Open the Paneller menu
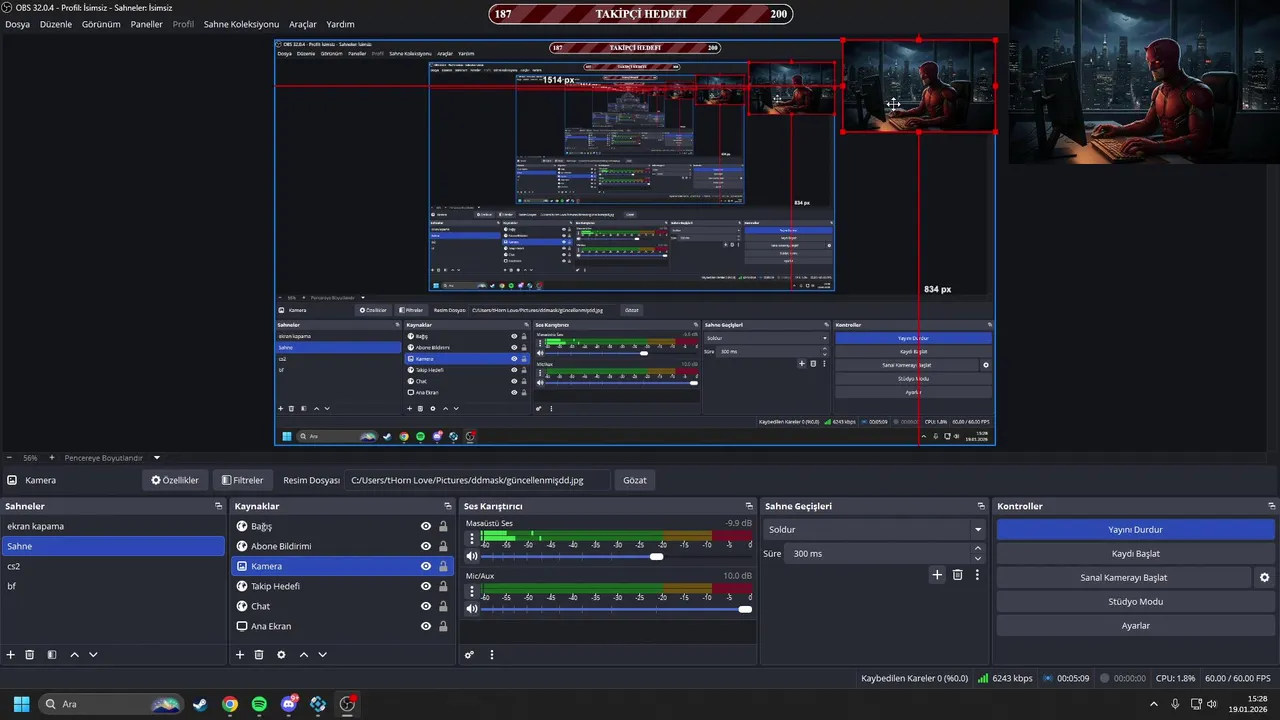Viewport: 1280px width, 720px height. click(146, 24)
